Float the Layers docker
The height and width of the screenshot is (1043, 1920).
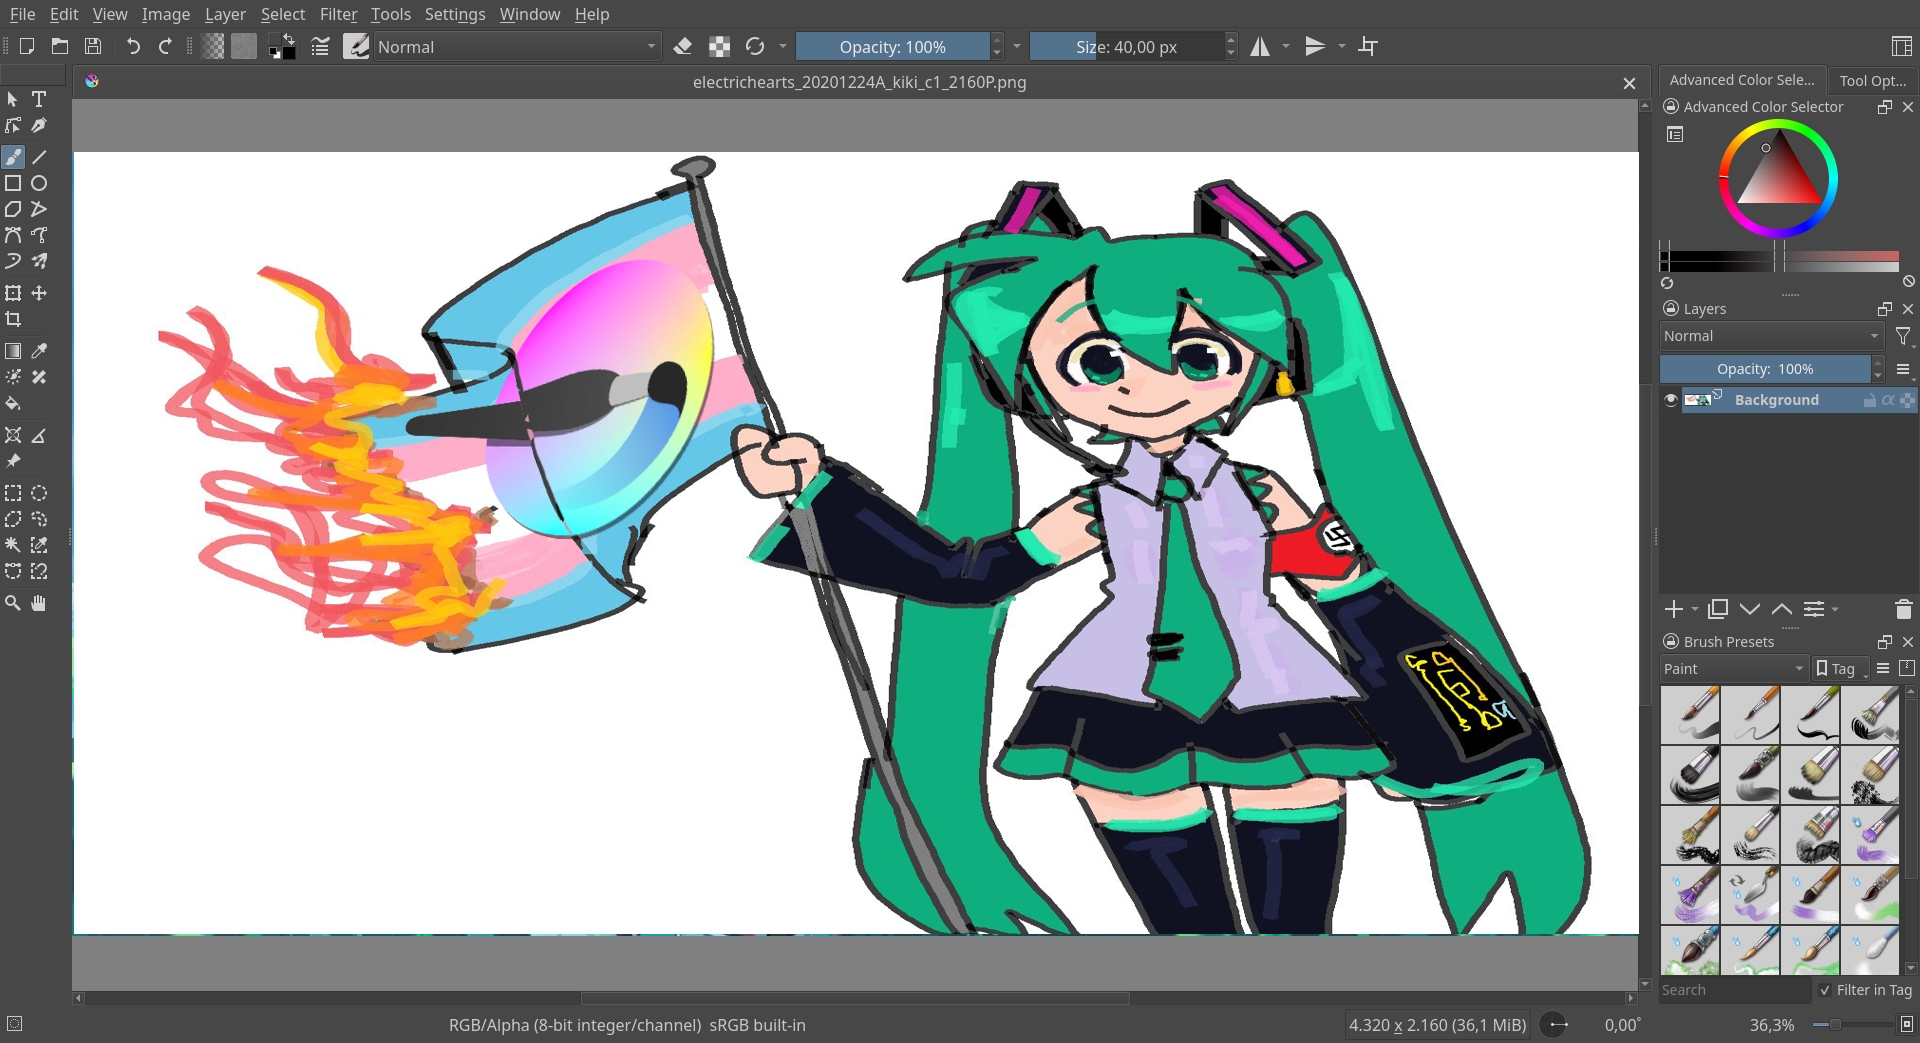coord(1885,309)
